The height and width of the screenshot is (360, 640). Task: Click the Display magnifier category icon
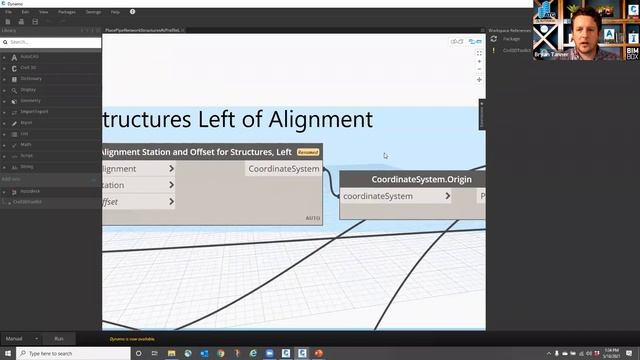pyautogui.click(x=14, y=90)
